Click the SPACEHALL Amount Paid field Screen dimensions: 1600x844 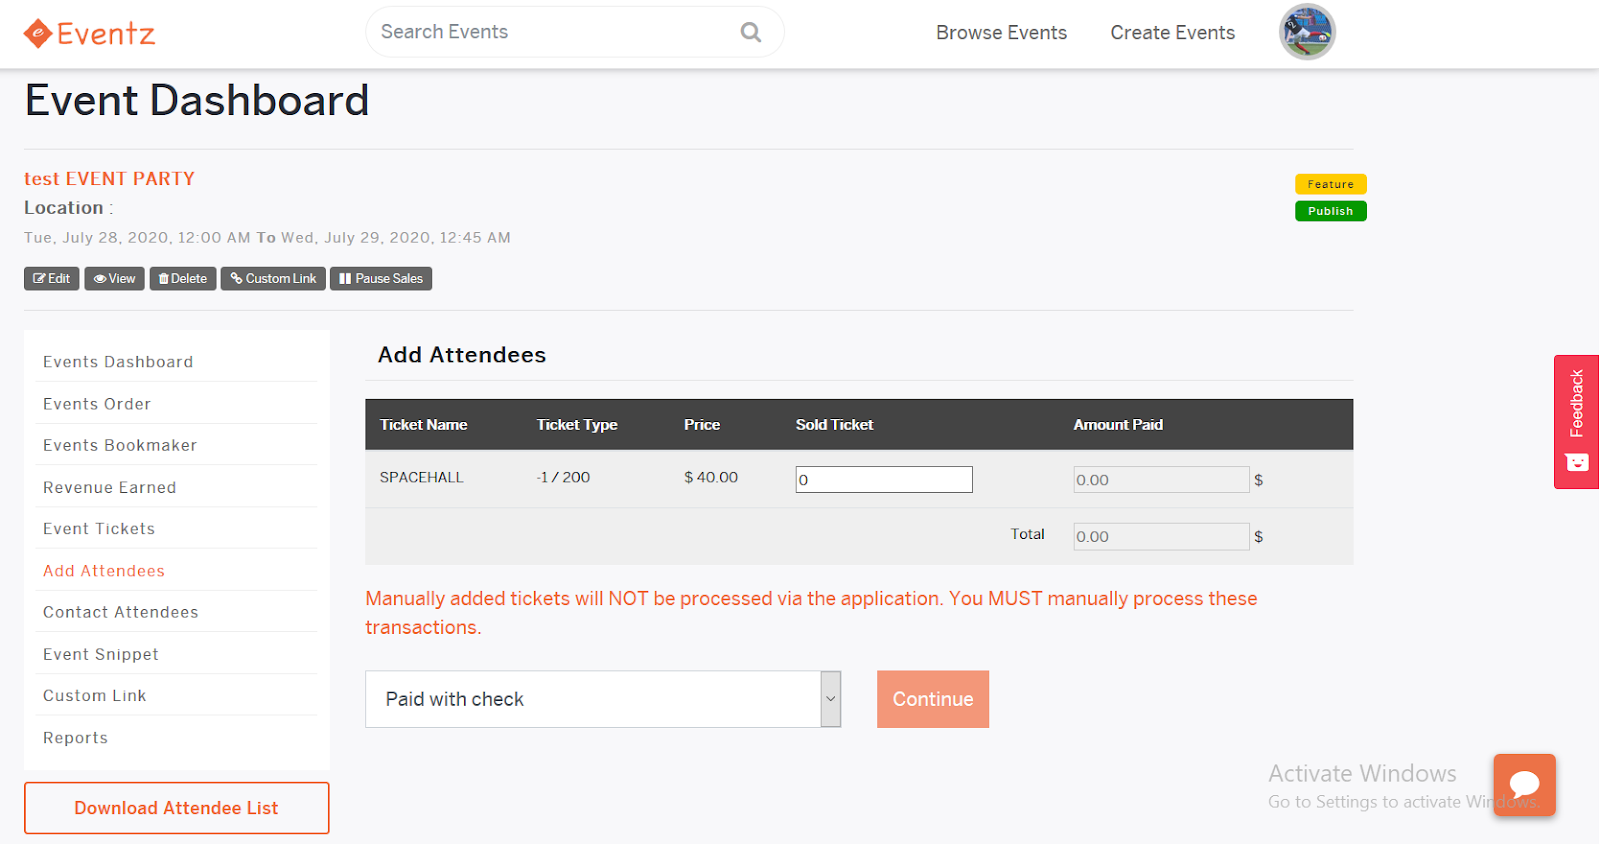tap(1161, 480)
